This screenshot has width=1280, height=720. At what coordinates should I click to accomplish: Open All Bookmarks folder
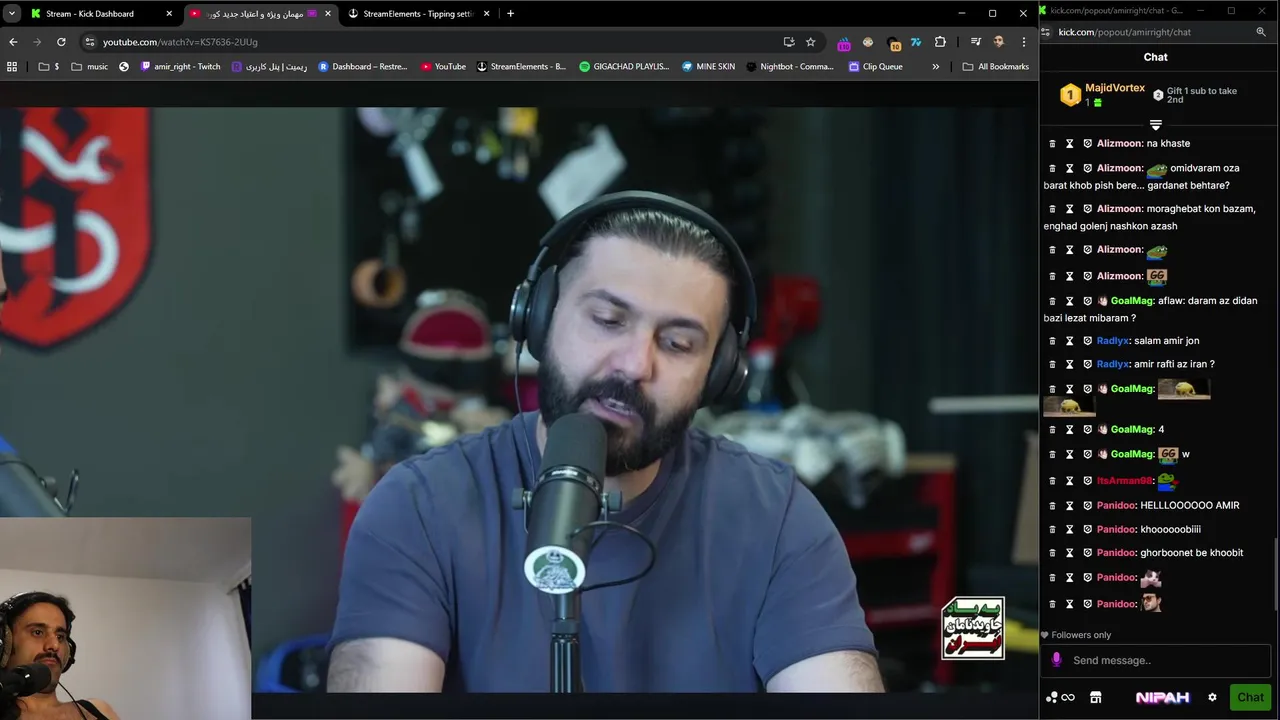click(995, 67)
